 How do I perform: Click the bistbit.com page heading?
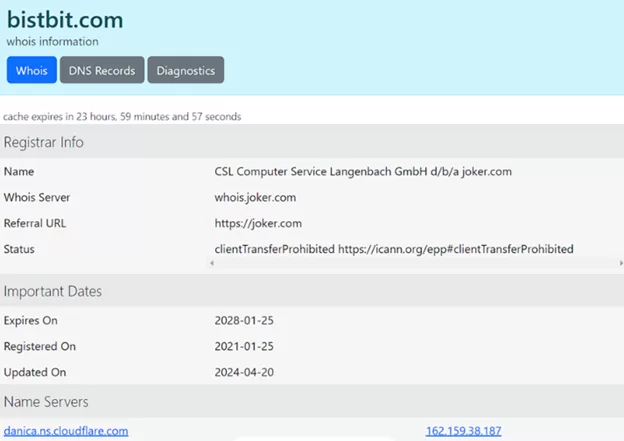coord(65,20)
